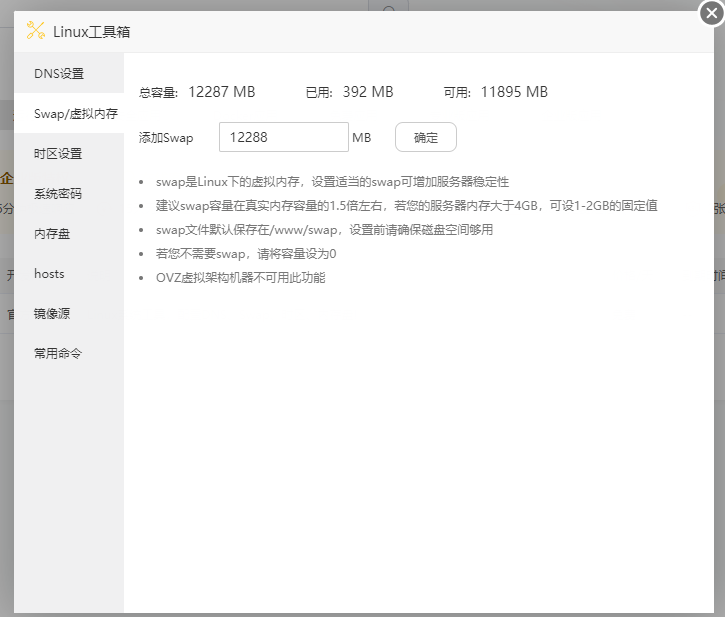Screen dimensions: 725x617
Task: Click the tip about /www/swap location
Action: pyautogui.click(x=324, y=230)
